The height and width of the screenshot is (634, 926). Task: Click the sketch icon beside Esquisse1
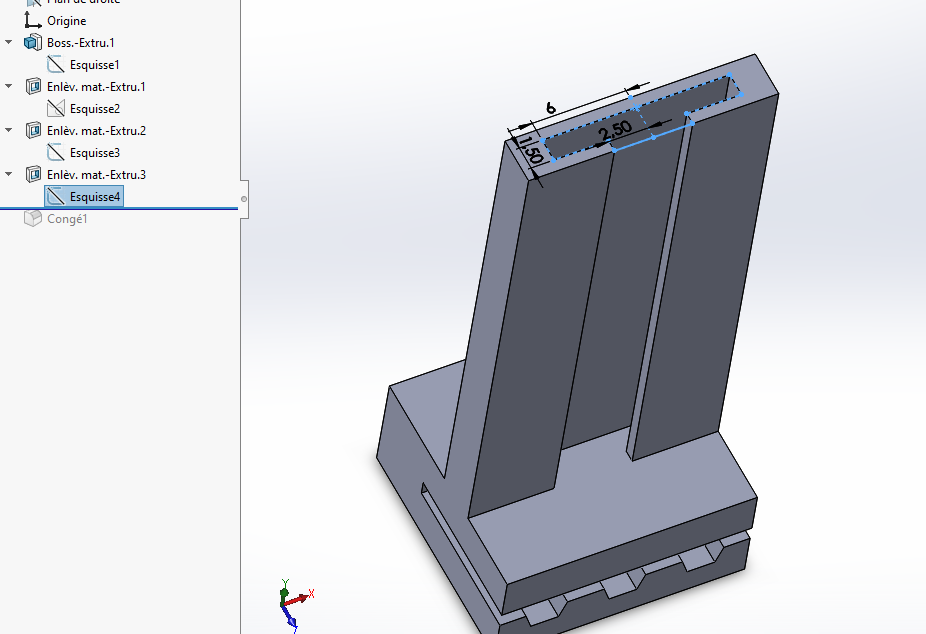coord(56,65)
